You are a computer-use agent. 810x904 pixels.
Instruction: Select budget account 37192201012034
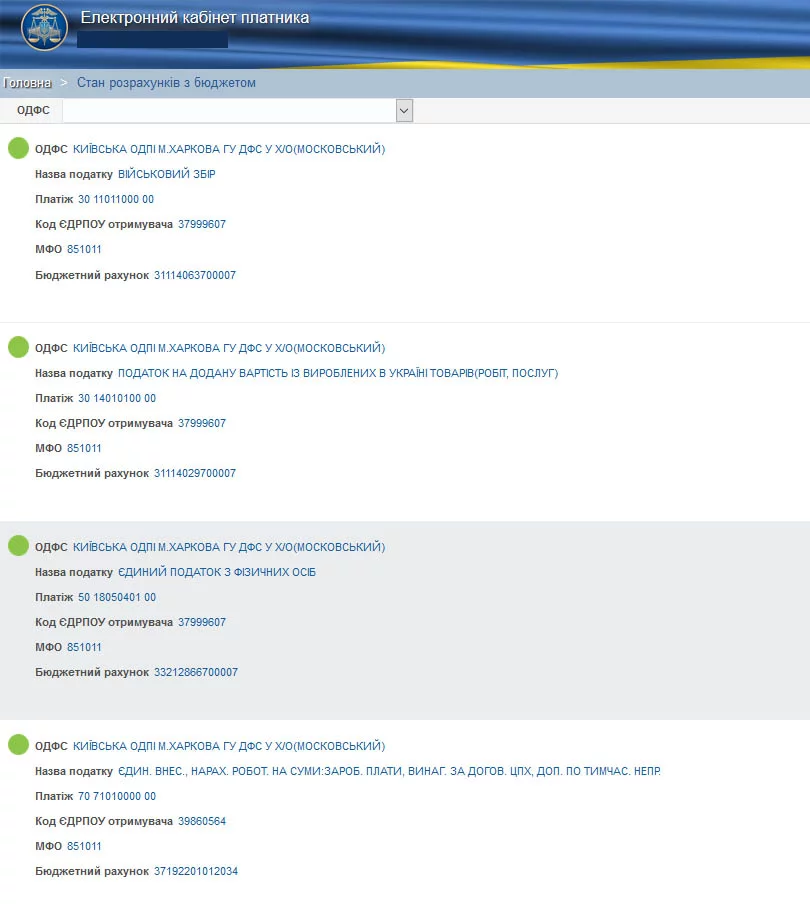(196, 871)
